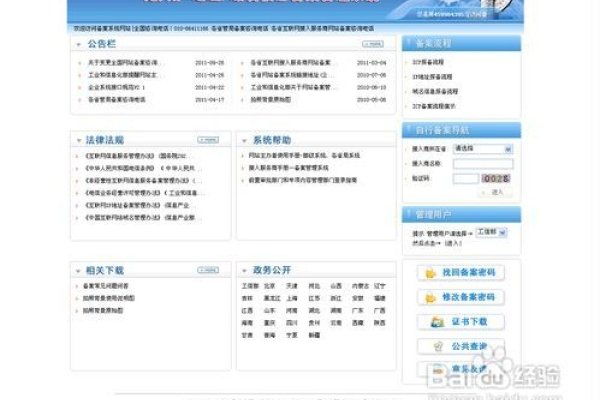Select 重庆 in 政务公开 list

(269, 323)
